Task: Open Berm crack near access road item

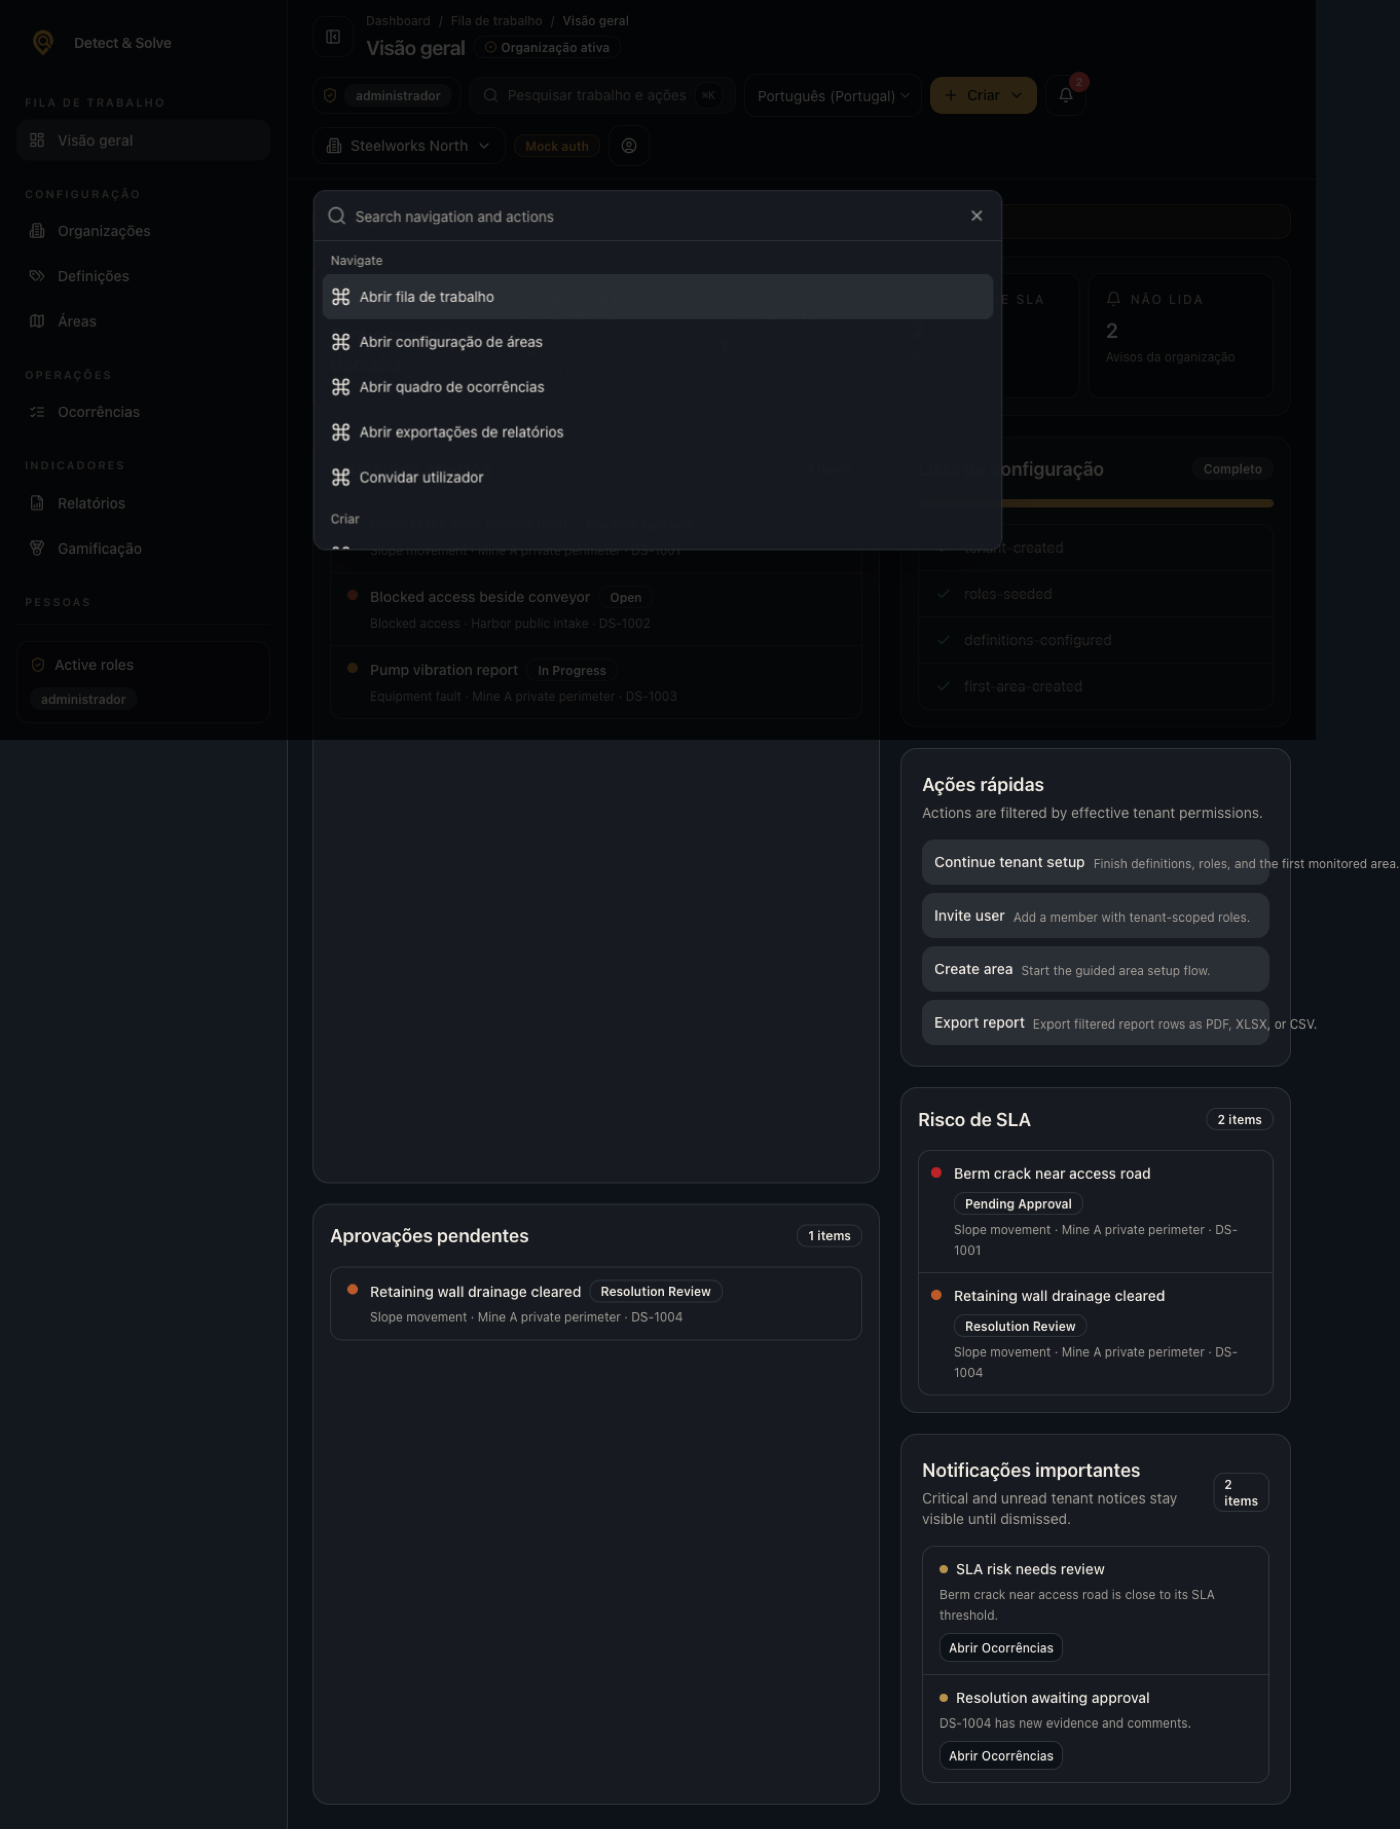Action: 1095,1212
